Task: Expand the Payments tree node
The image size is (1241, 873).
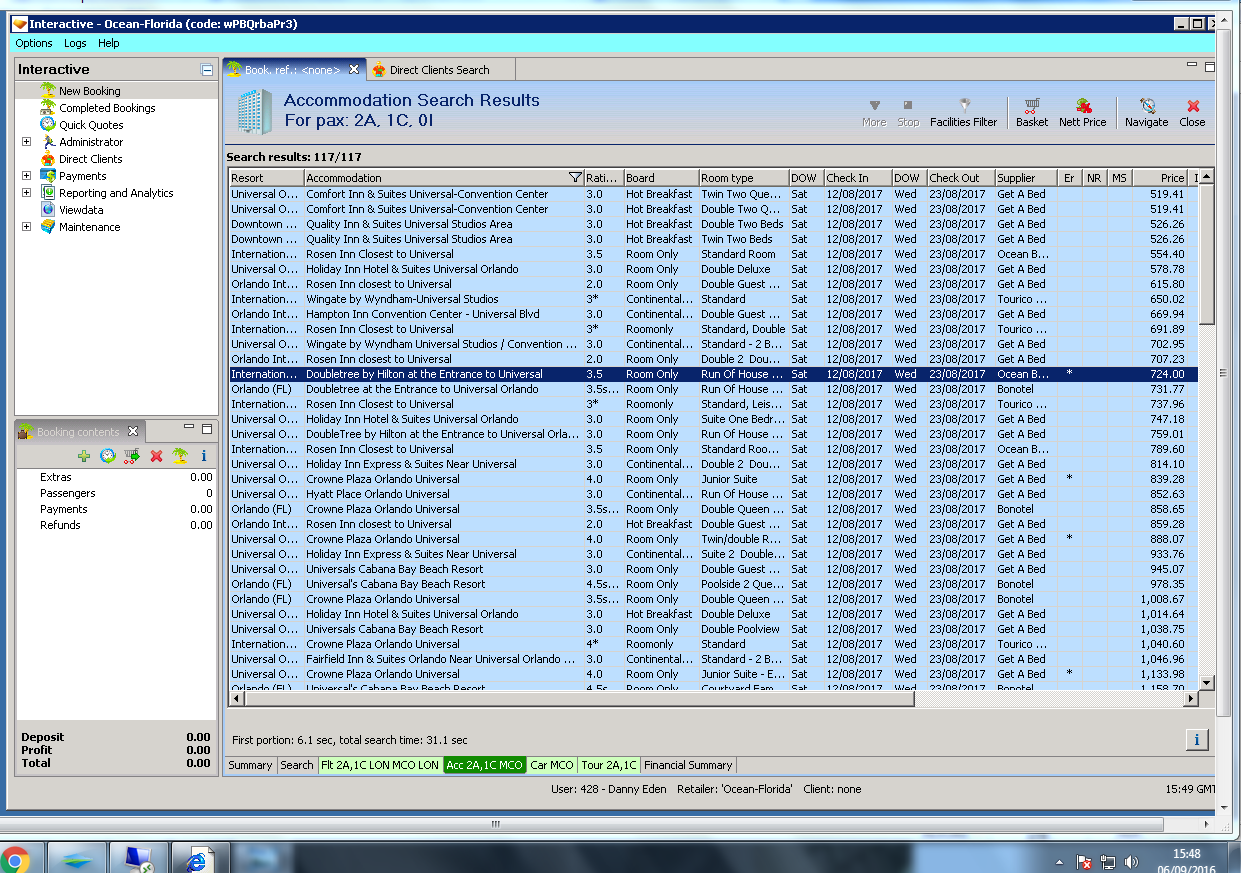Action: (x=27, y=176)
